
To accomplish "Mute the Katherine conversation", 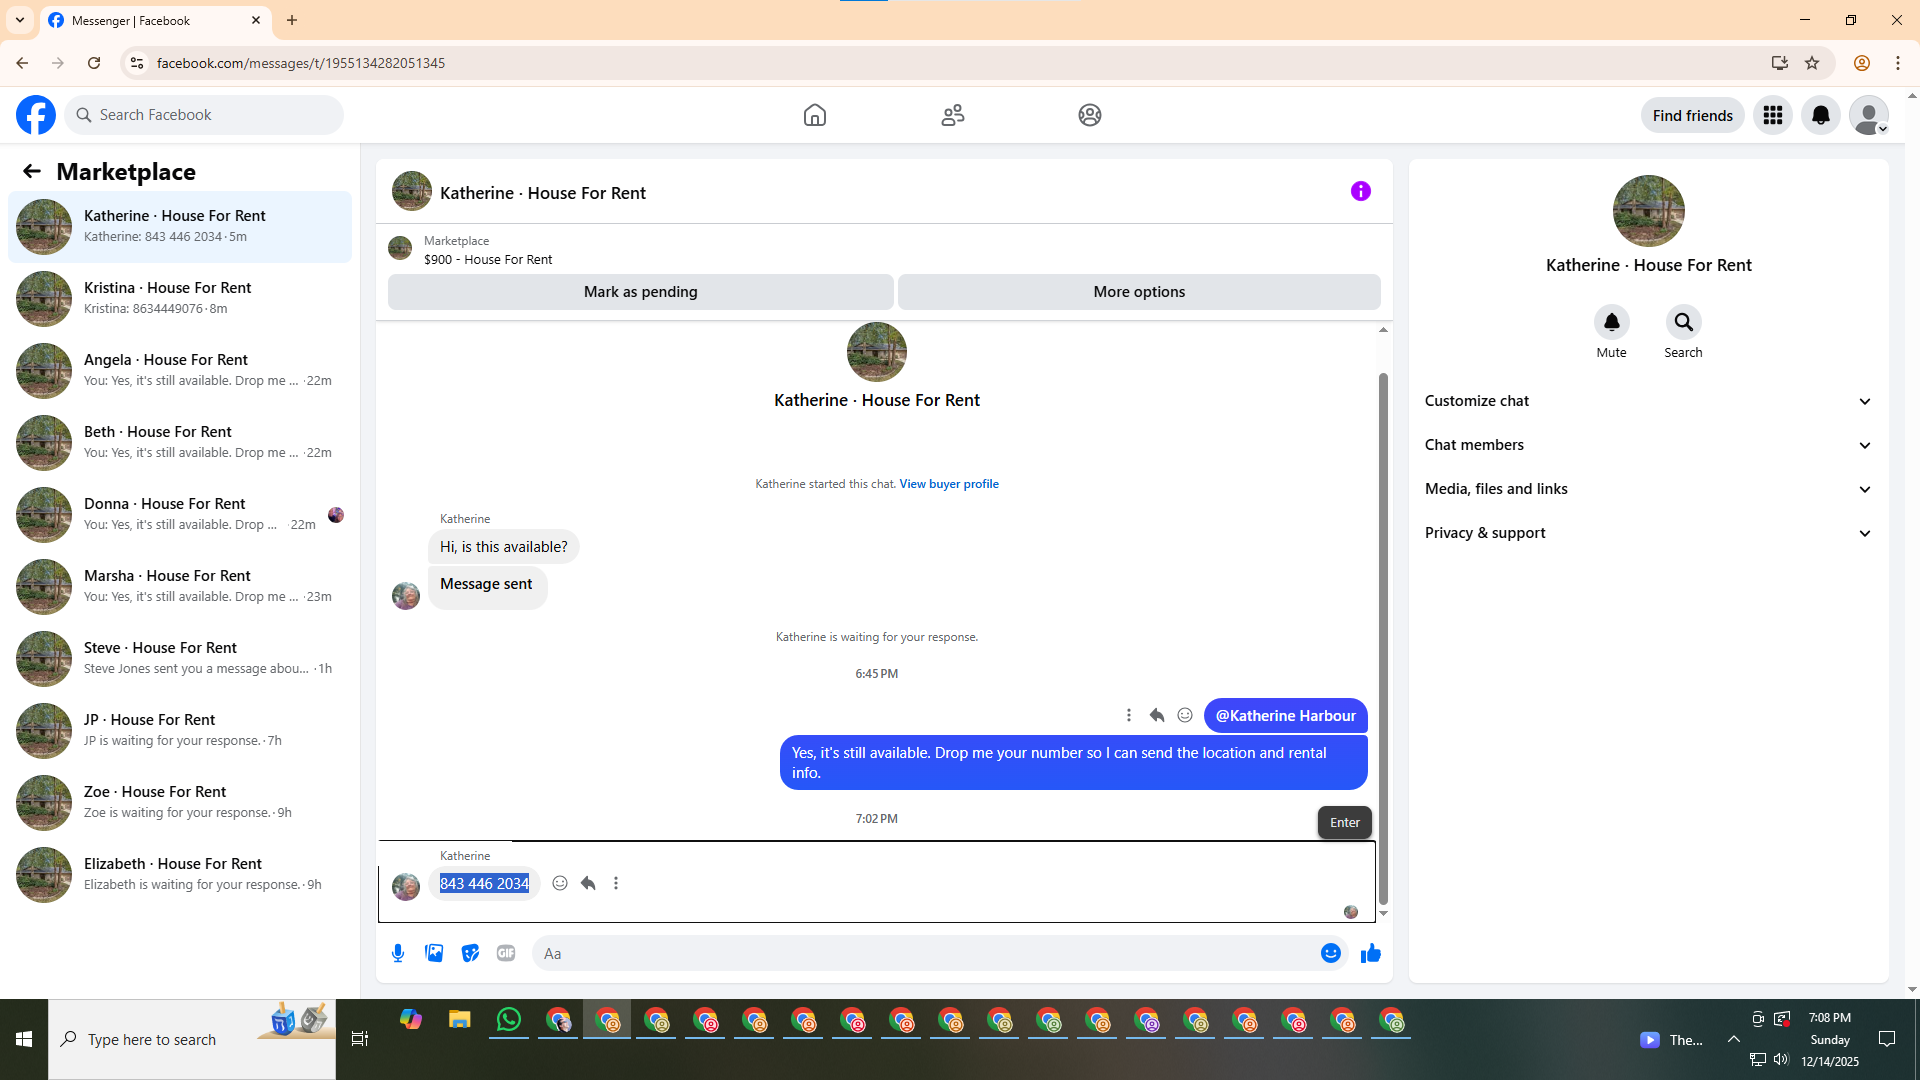I will tap(1611, 322).
